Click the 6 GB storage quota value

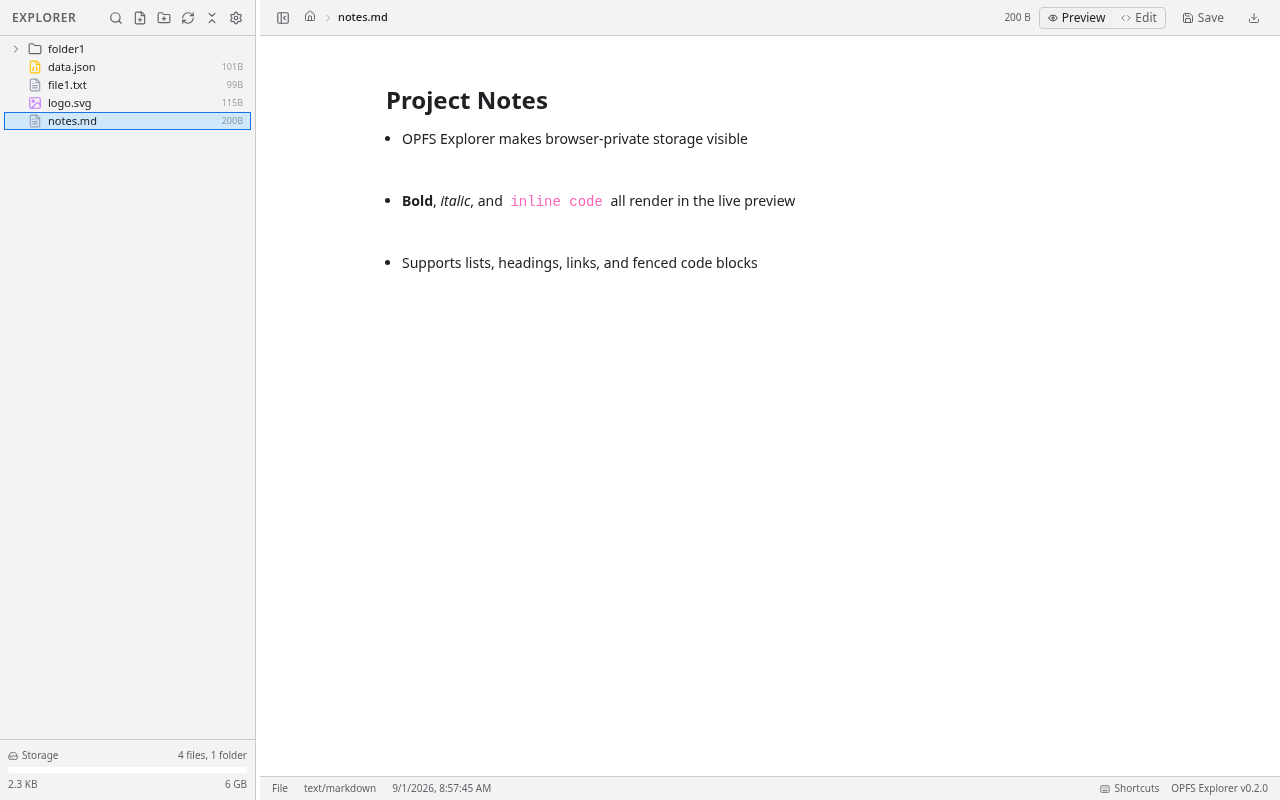236,784
